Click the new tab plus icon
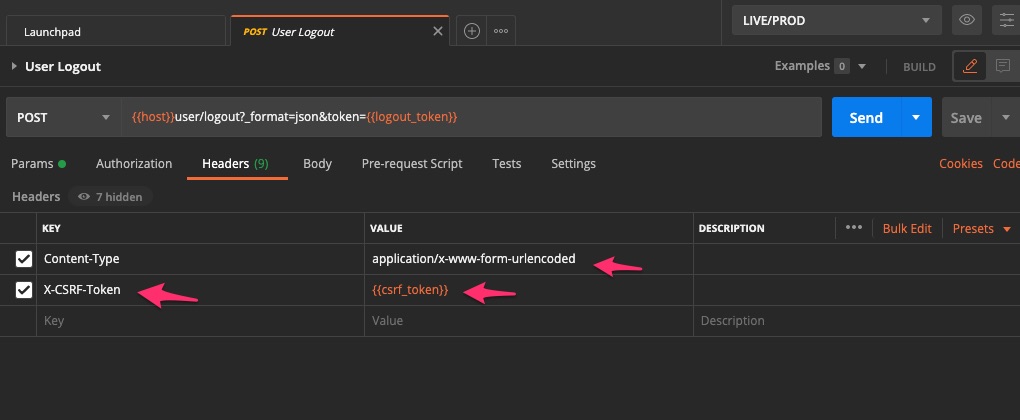This screenshot has height=420, width=1020. click(x=472, y=31)
